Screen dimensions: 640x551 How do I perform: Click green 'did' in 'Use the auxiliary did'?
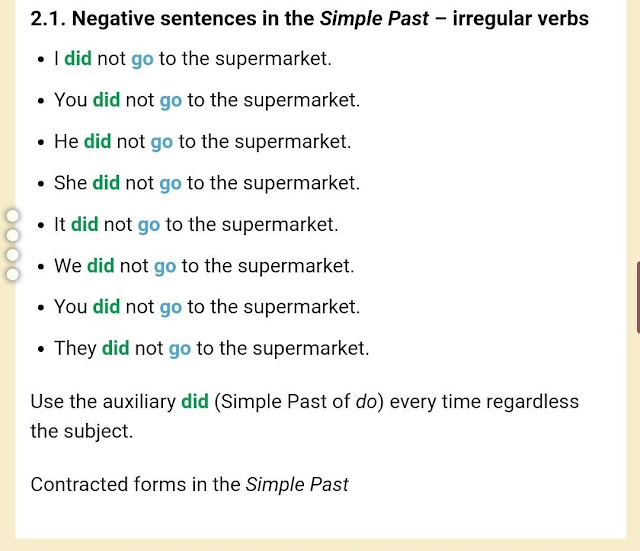tap(195, 402)
